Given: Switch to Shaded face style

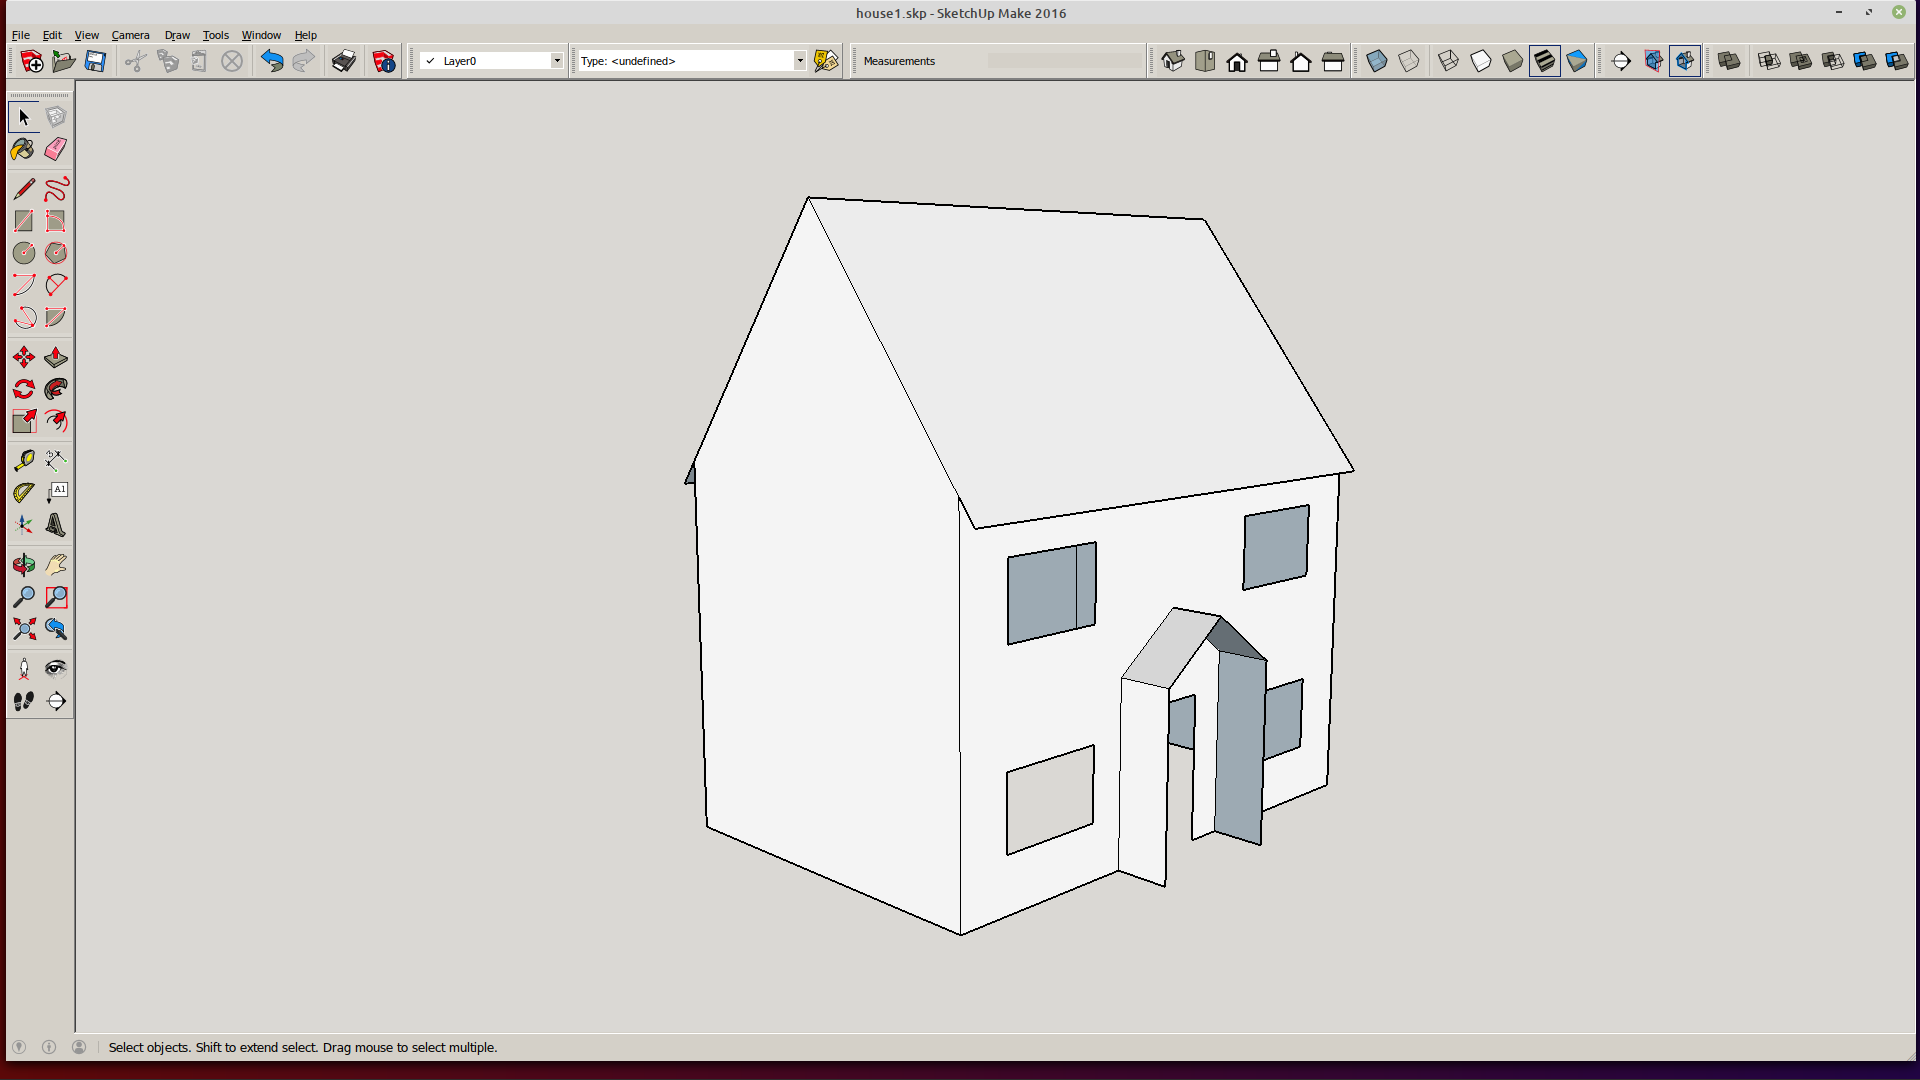Looking at the screenshot, I should (x=1512, y=61).
